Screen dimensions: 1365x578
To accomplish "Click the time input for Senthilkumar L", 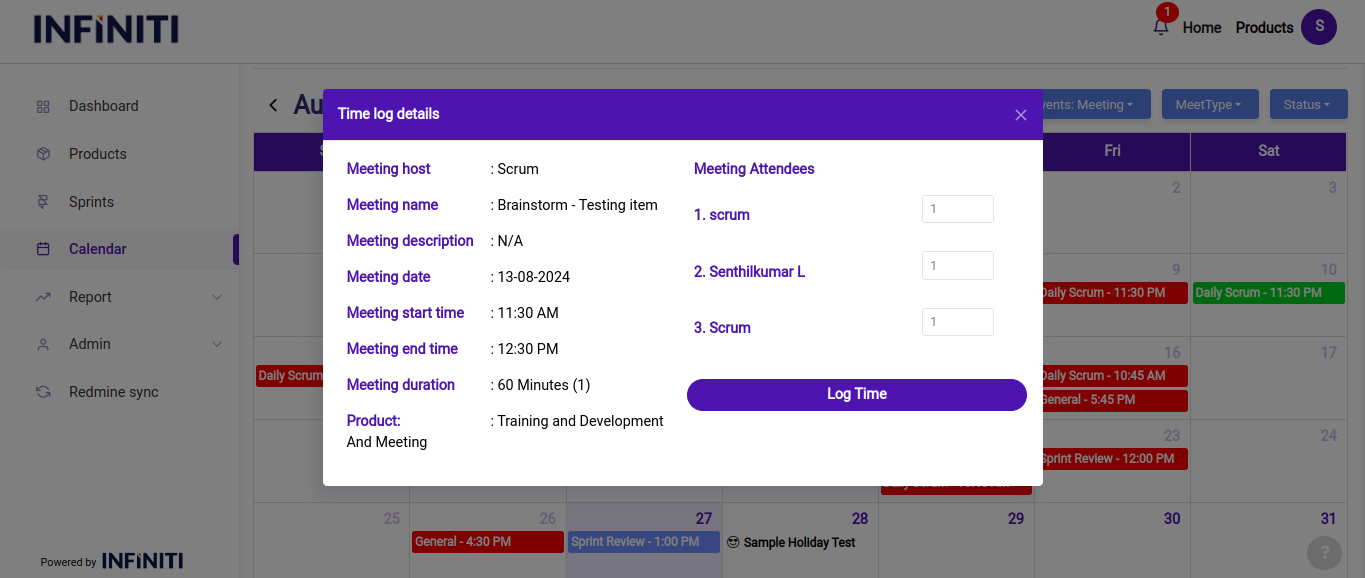I will pyautogui.click(x=957, y=266).
